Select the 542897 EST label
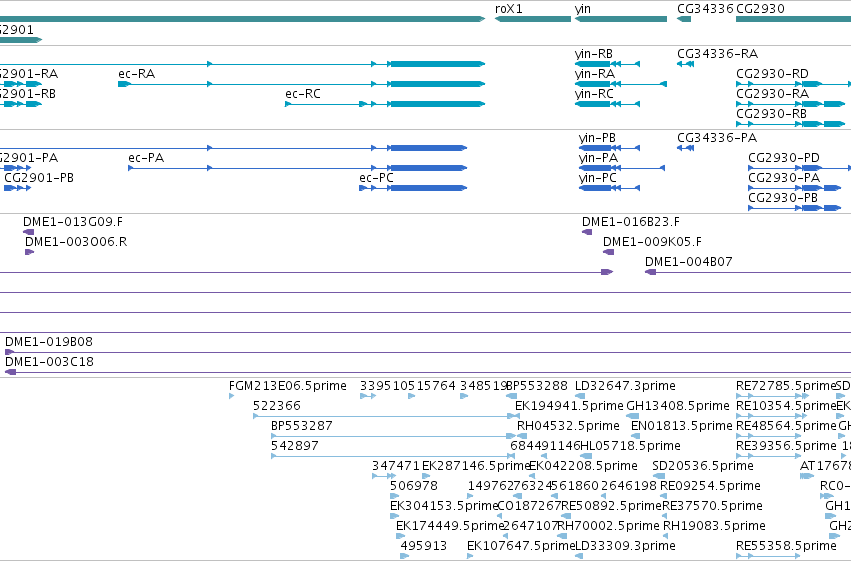 pos(295,446)
